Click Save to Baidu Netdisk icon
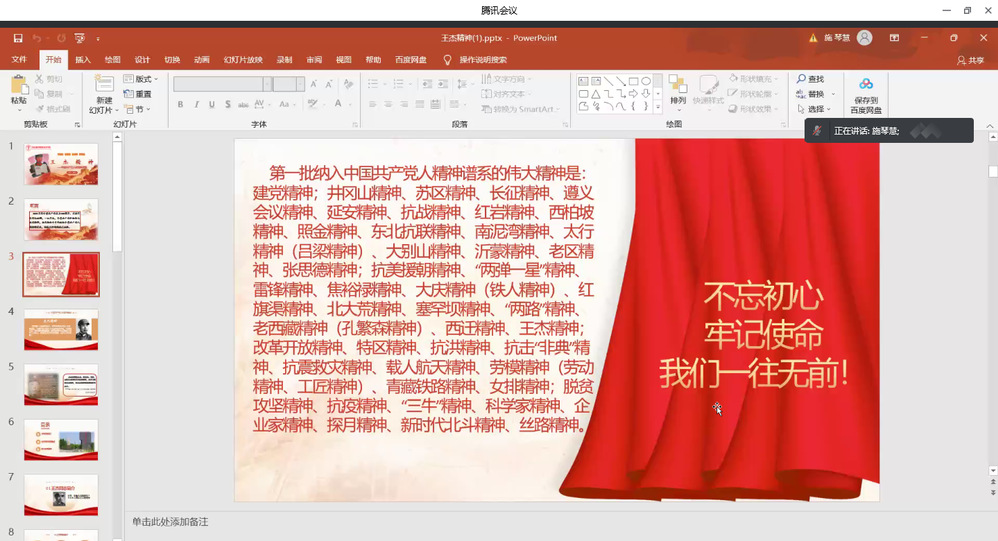The width and height of the screenshot is (998, 541). click(866, 85)
